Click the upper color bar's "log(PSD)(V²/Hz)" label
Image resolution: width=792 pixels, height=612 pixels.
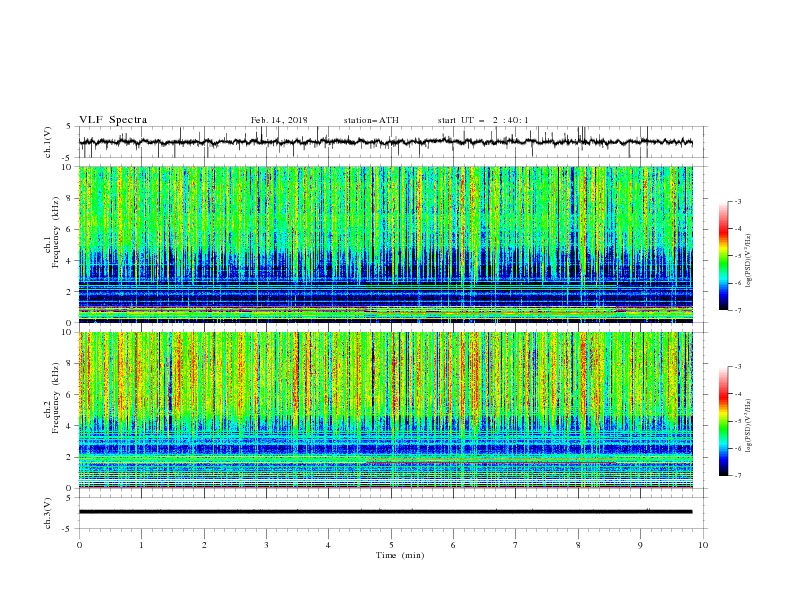point(748,261)
